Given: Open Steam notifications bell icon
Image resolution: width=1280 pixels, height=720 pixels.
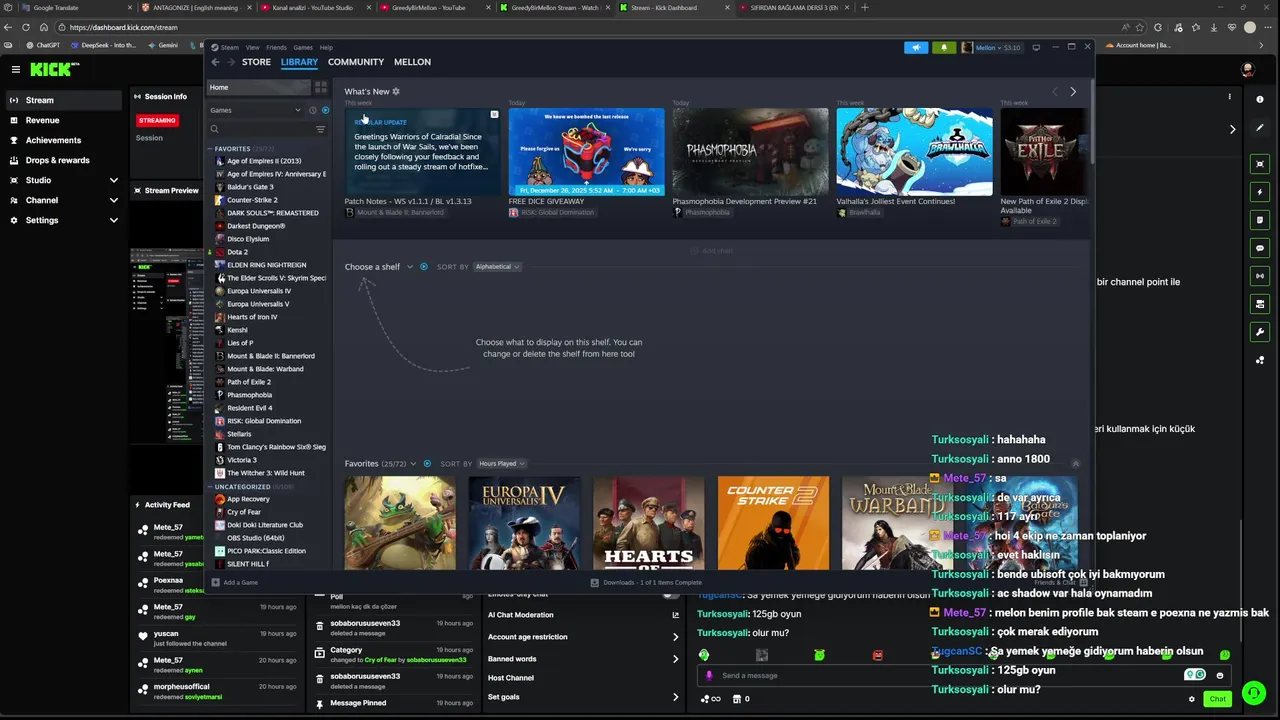Looking at the screenshot, I should [x=944, y=47].
